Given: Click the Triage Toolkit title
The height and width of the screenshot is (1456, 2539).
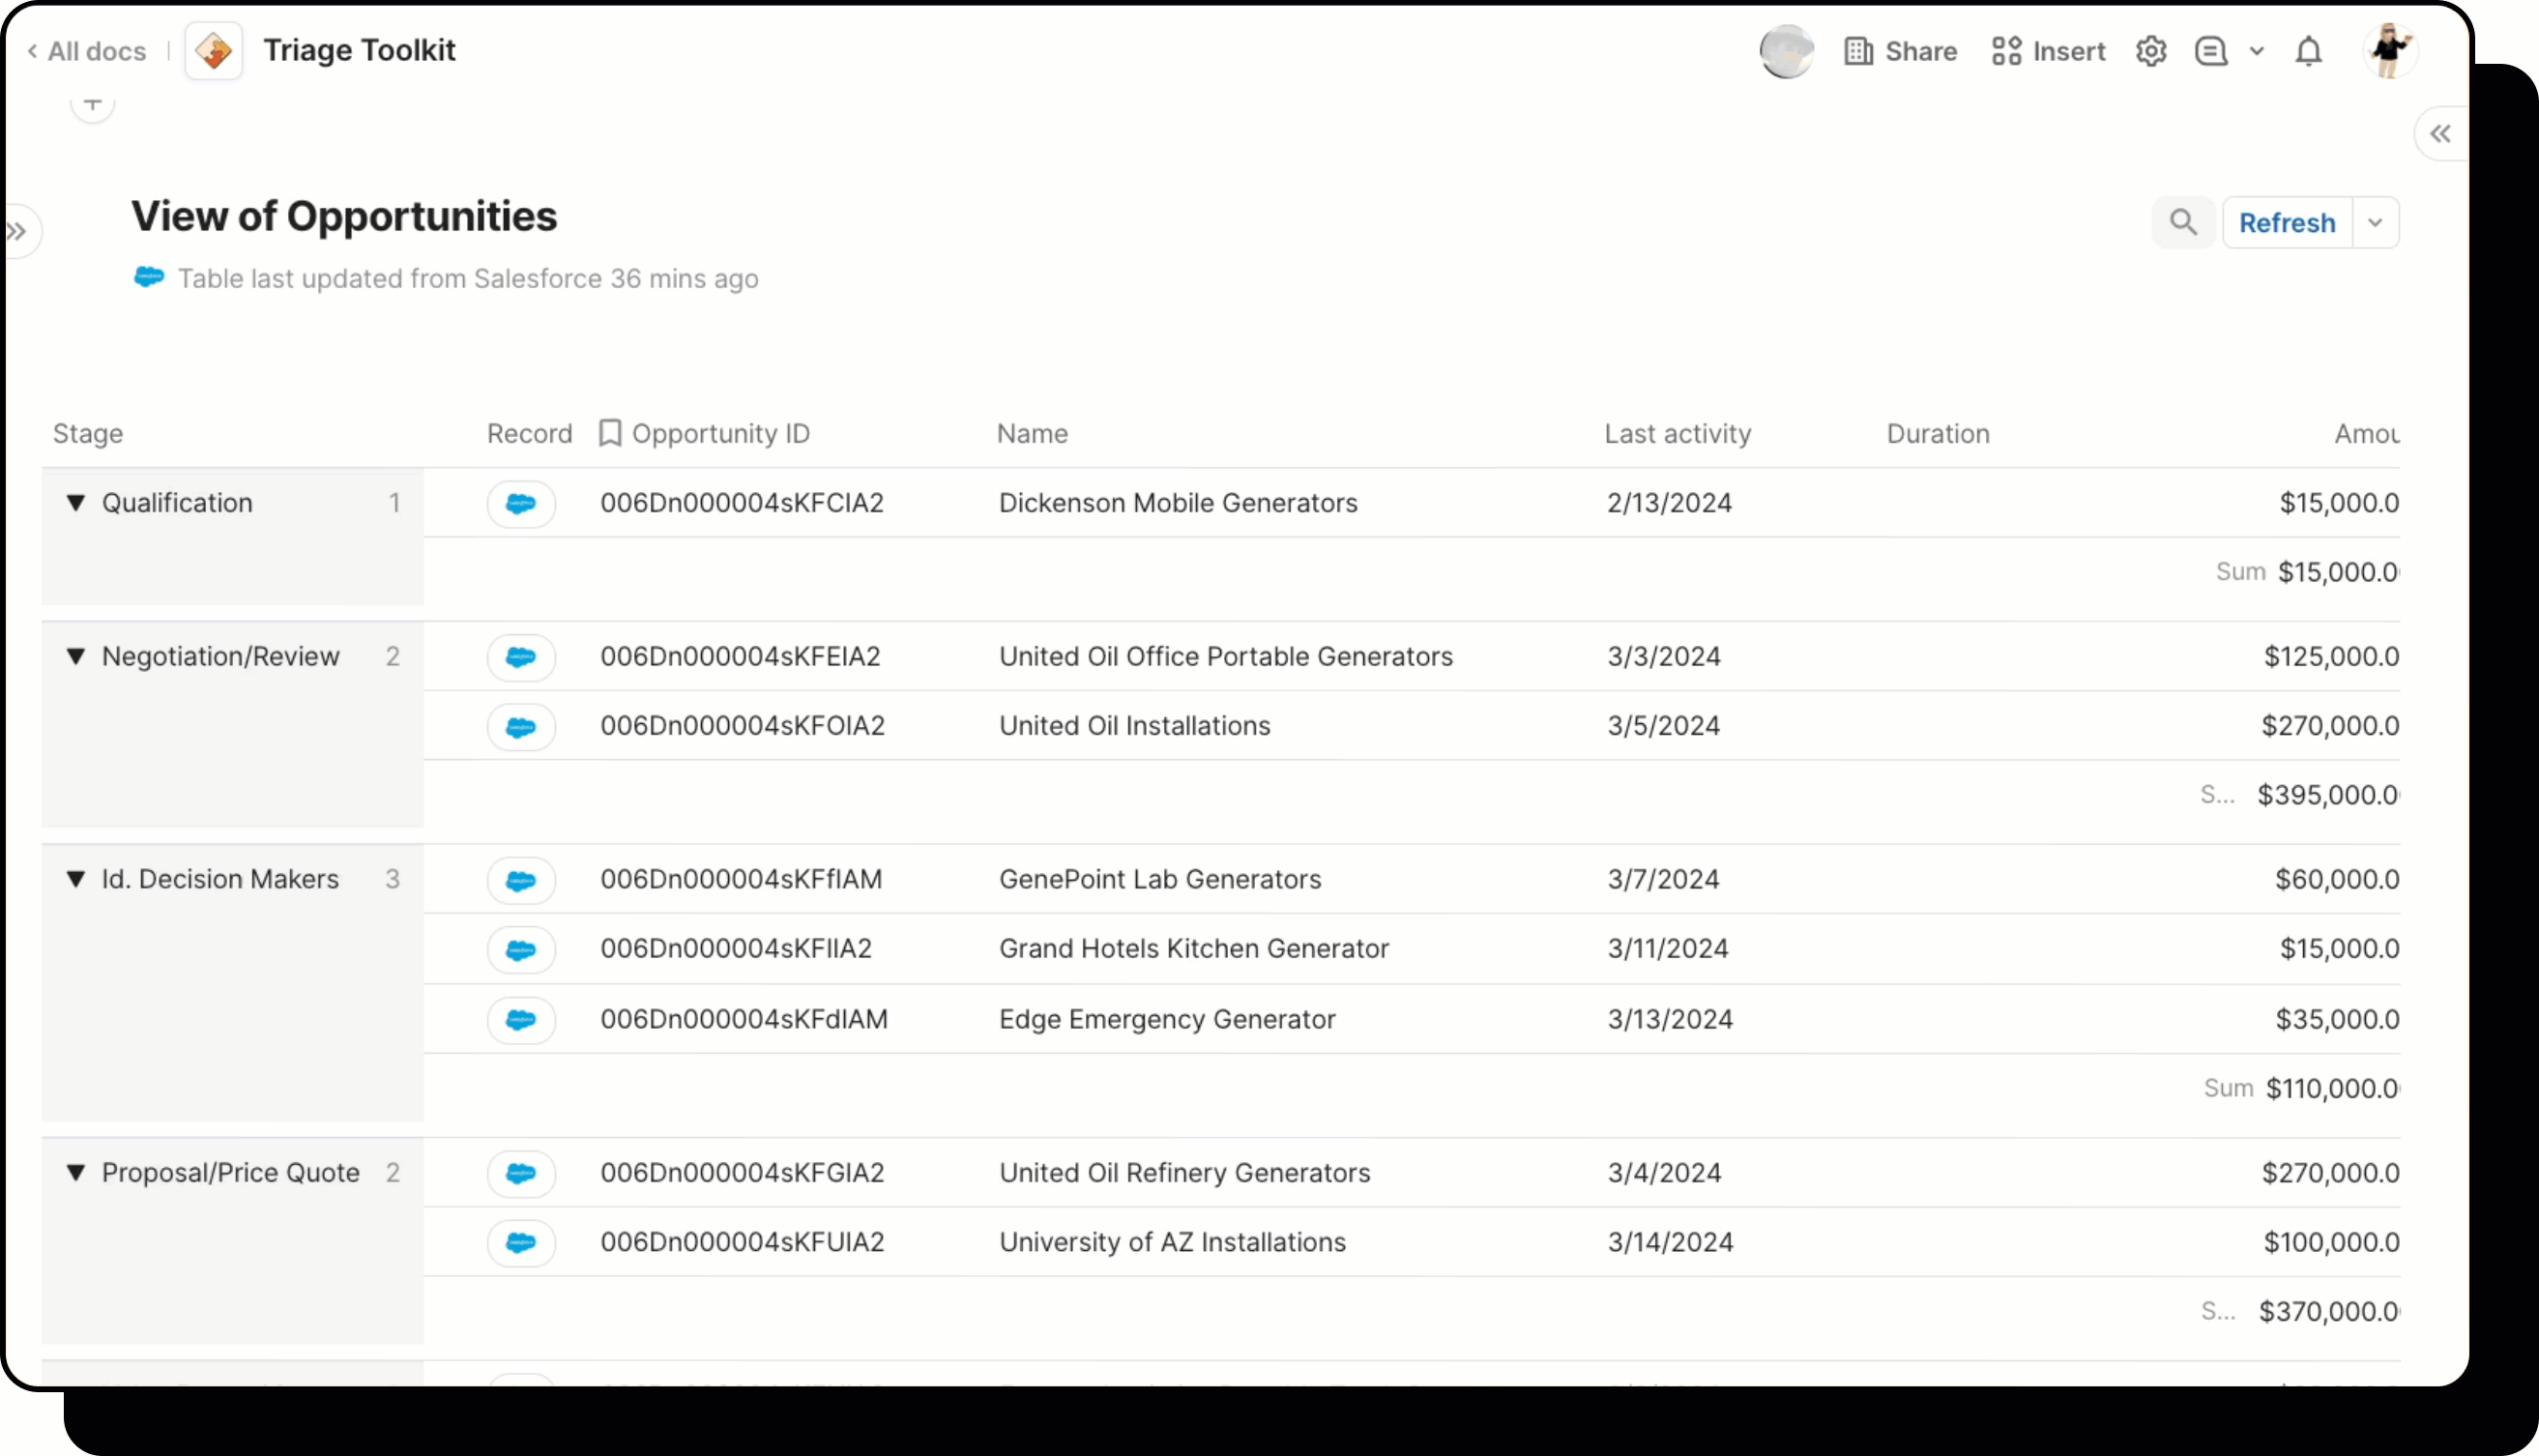Looking at the screenshot, I should 359,50.
